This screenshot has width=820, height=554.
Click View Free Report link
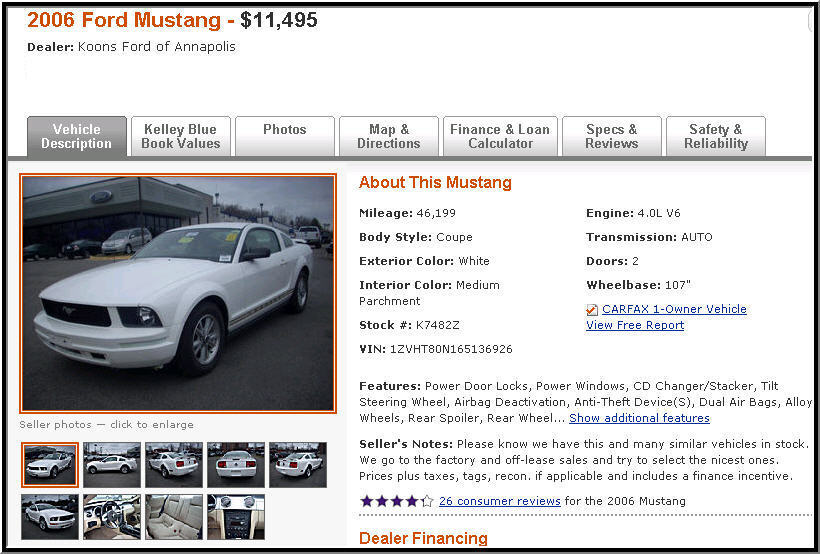(x=635, y=325)
